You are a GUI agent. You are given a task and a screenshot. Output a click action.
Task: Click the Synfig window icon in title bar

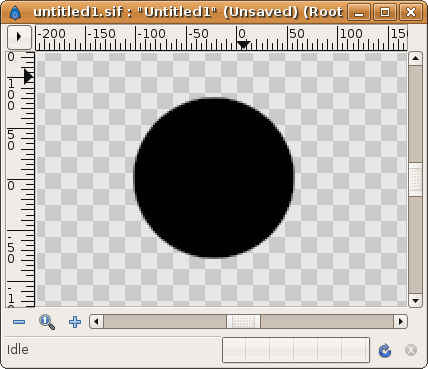(x=15, y=13)
